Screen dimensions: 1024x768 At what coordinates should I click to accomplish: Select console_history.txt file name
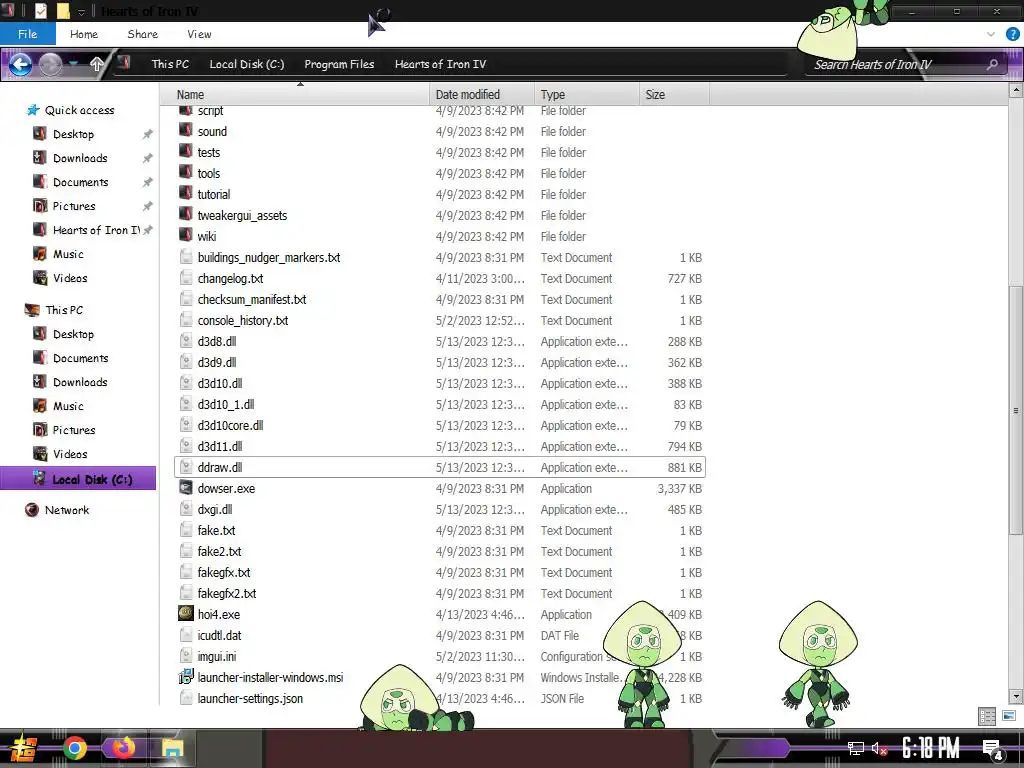[243, 320]
